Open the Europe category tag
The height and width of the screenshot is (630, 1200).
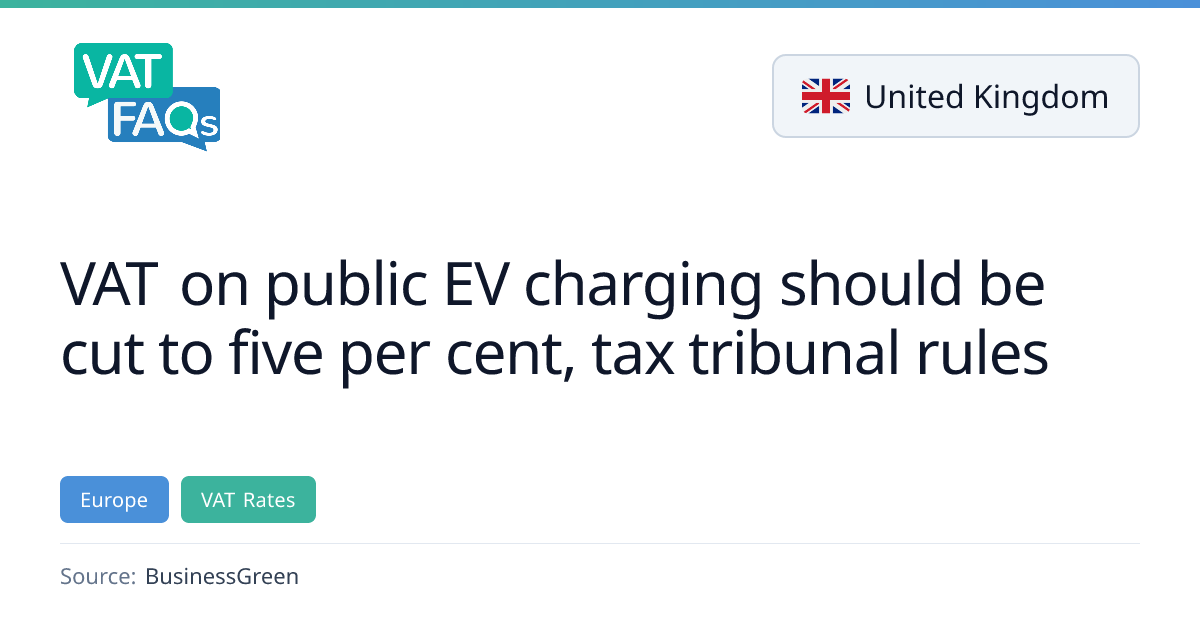[114, 500]
